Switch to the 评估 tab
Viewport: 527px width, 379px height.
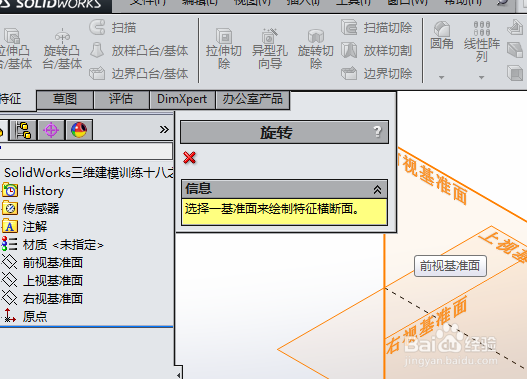click(121, 99)
